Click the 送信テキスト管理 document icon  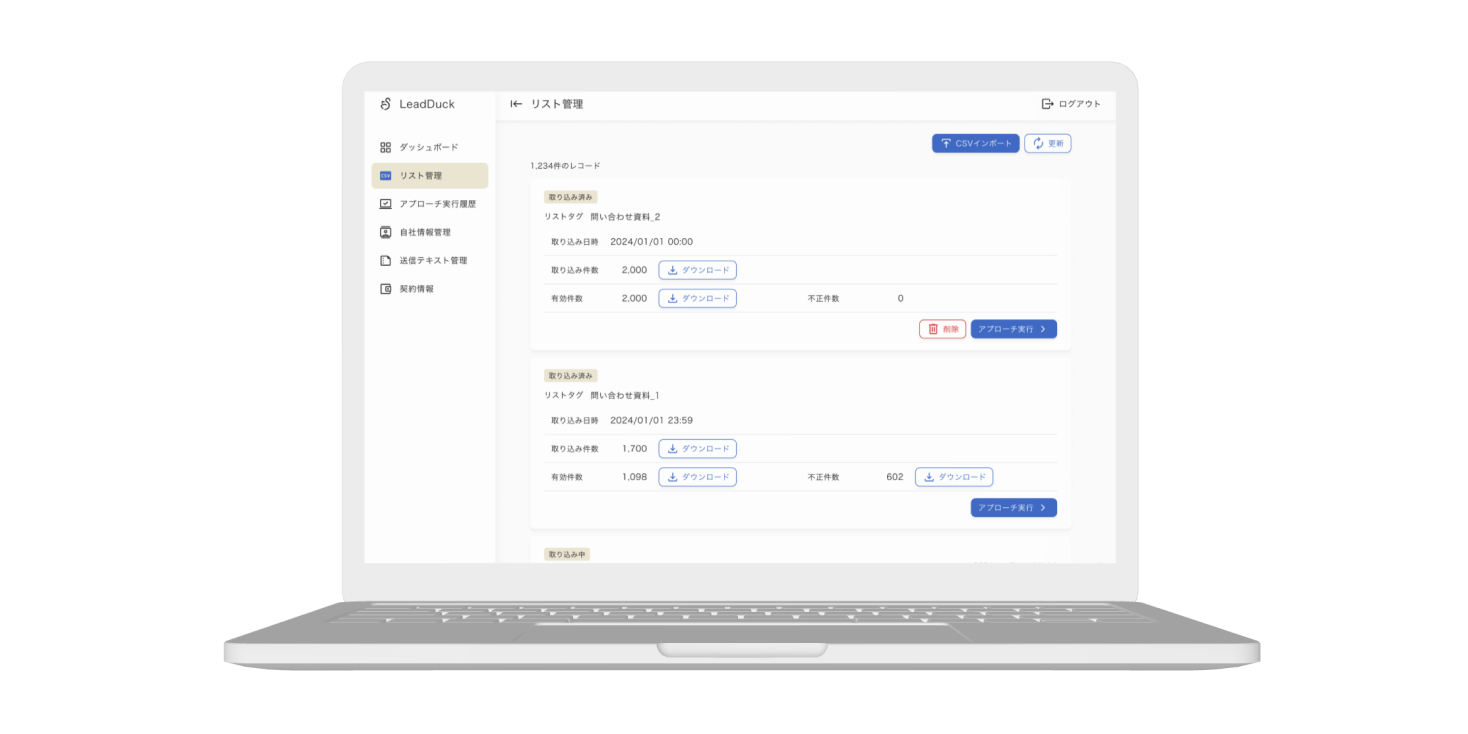point(386,261)
